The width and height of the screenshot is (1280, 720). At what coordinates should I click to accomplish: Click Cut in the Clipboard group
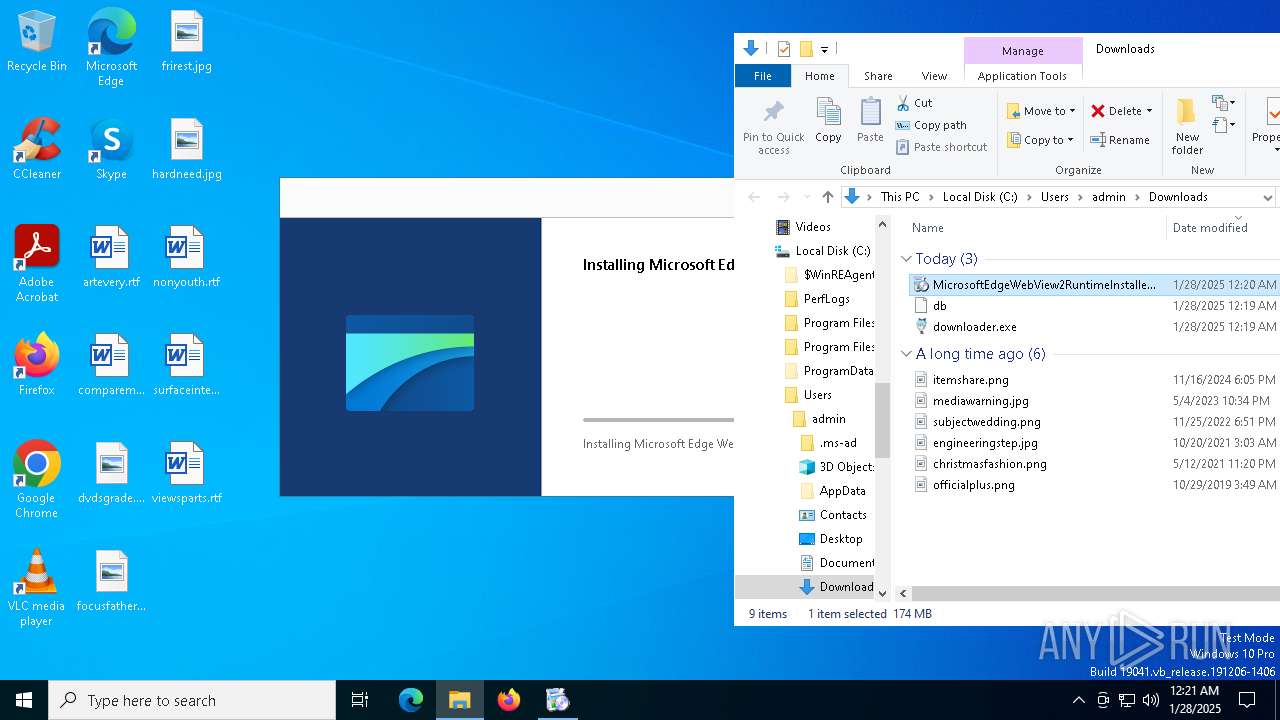914,103
